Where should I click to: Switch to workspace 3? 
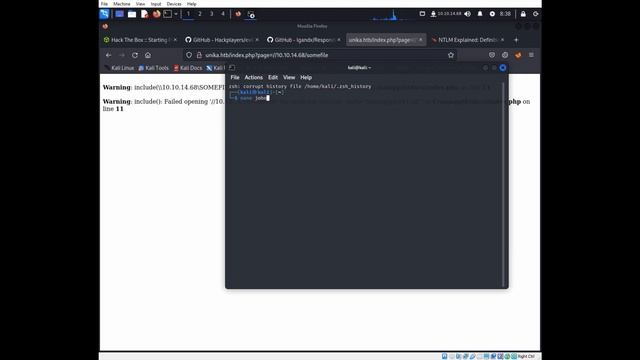point(211,14)
